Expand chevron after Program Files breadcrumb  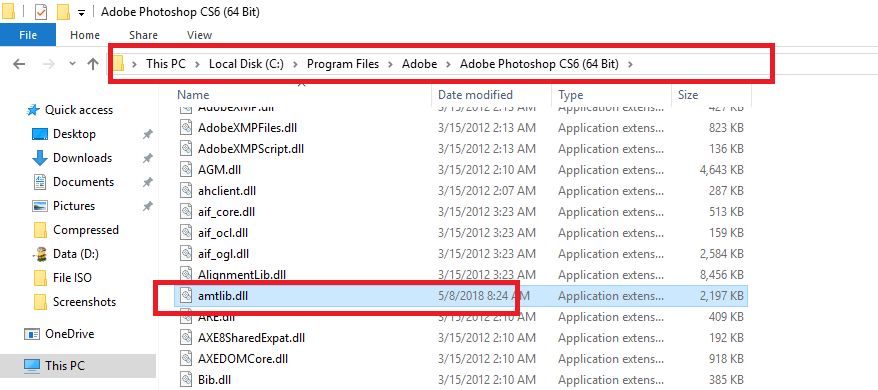pyautogui.click(x=391, y=64)
